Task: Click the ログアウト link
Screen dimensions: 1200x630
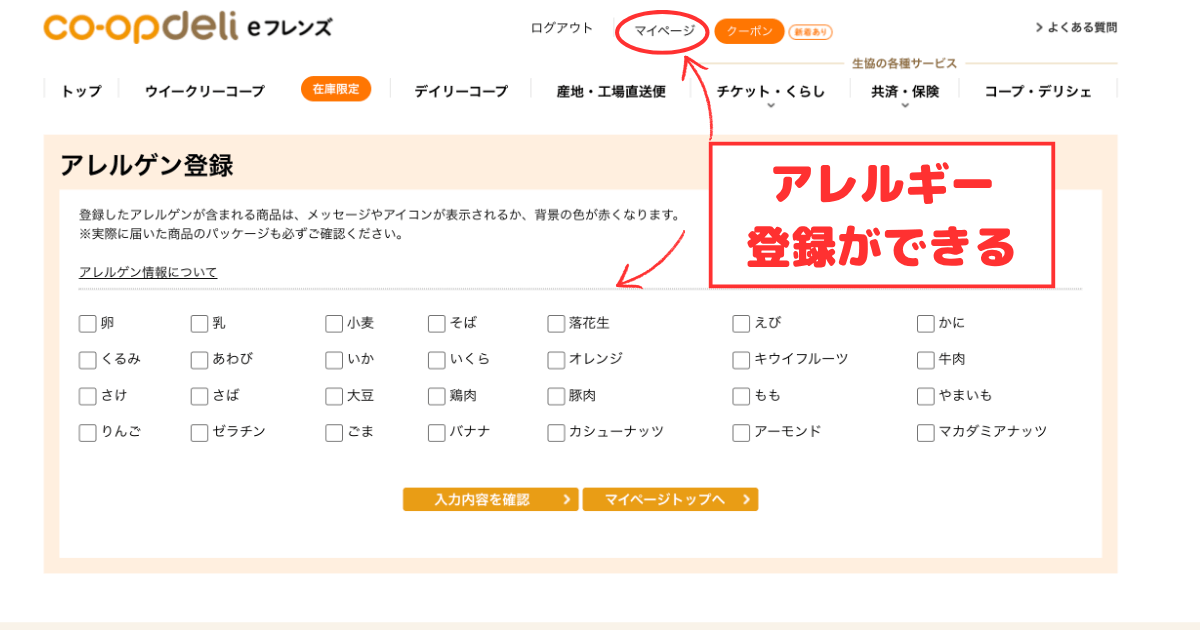Action: coord(561,28)
